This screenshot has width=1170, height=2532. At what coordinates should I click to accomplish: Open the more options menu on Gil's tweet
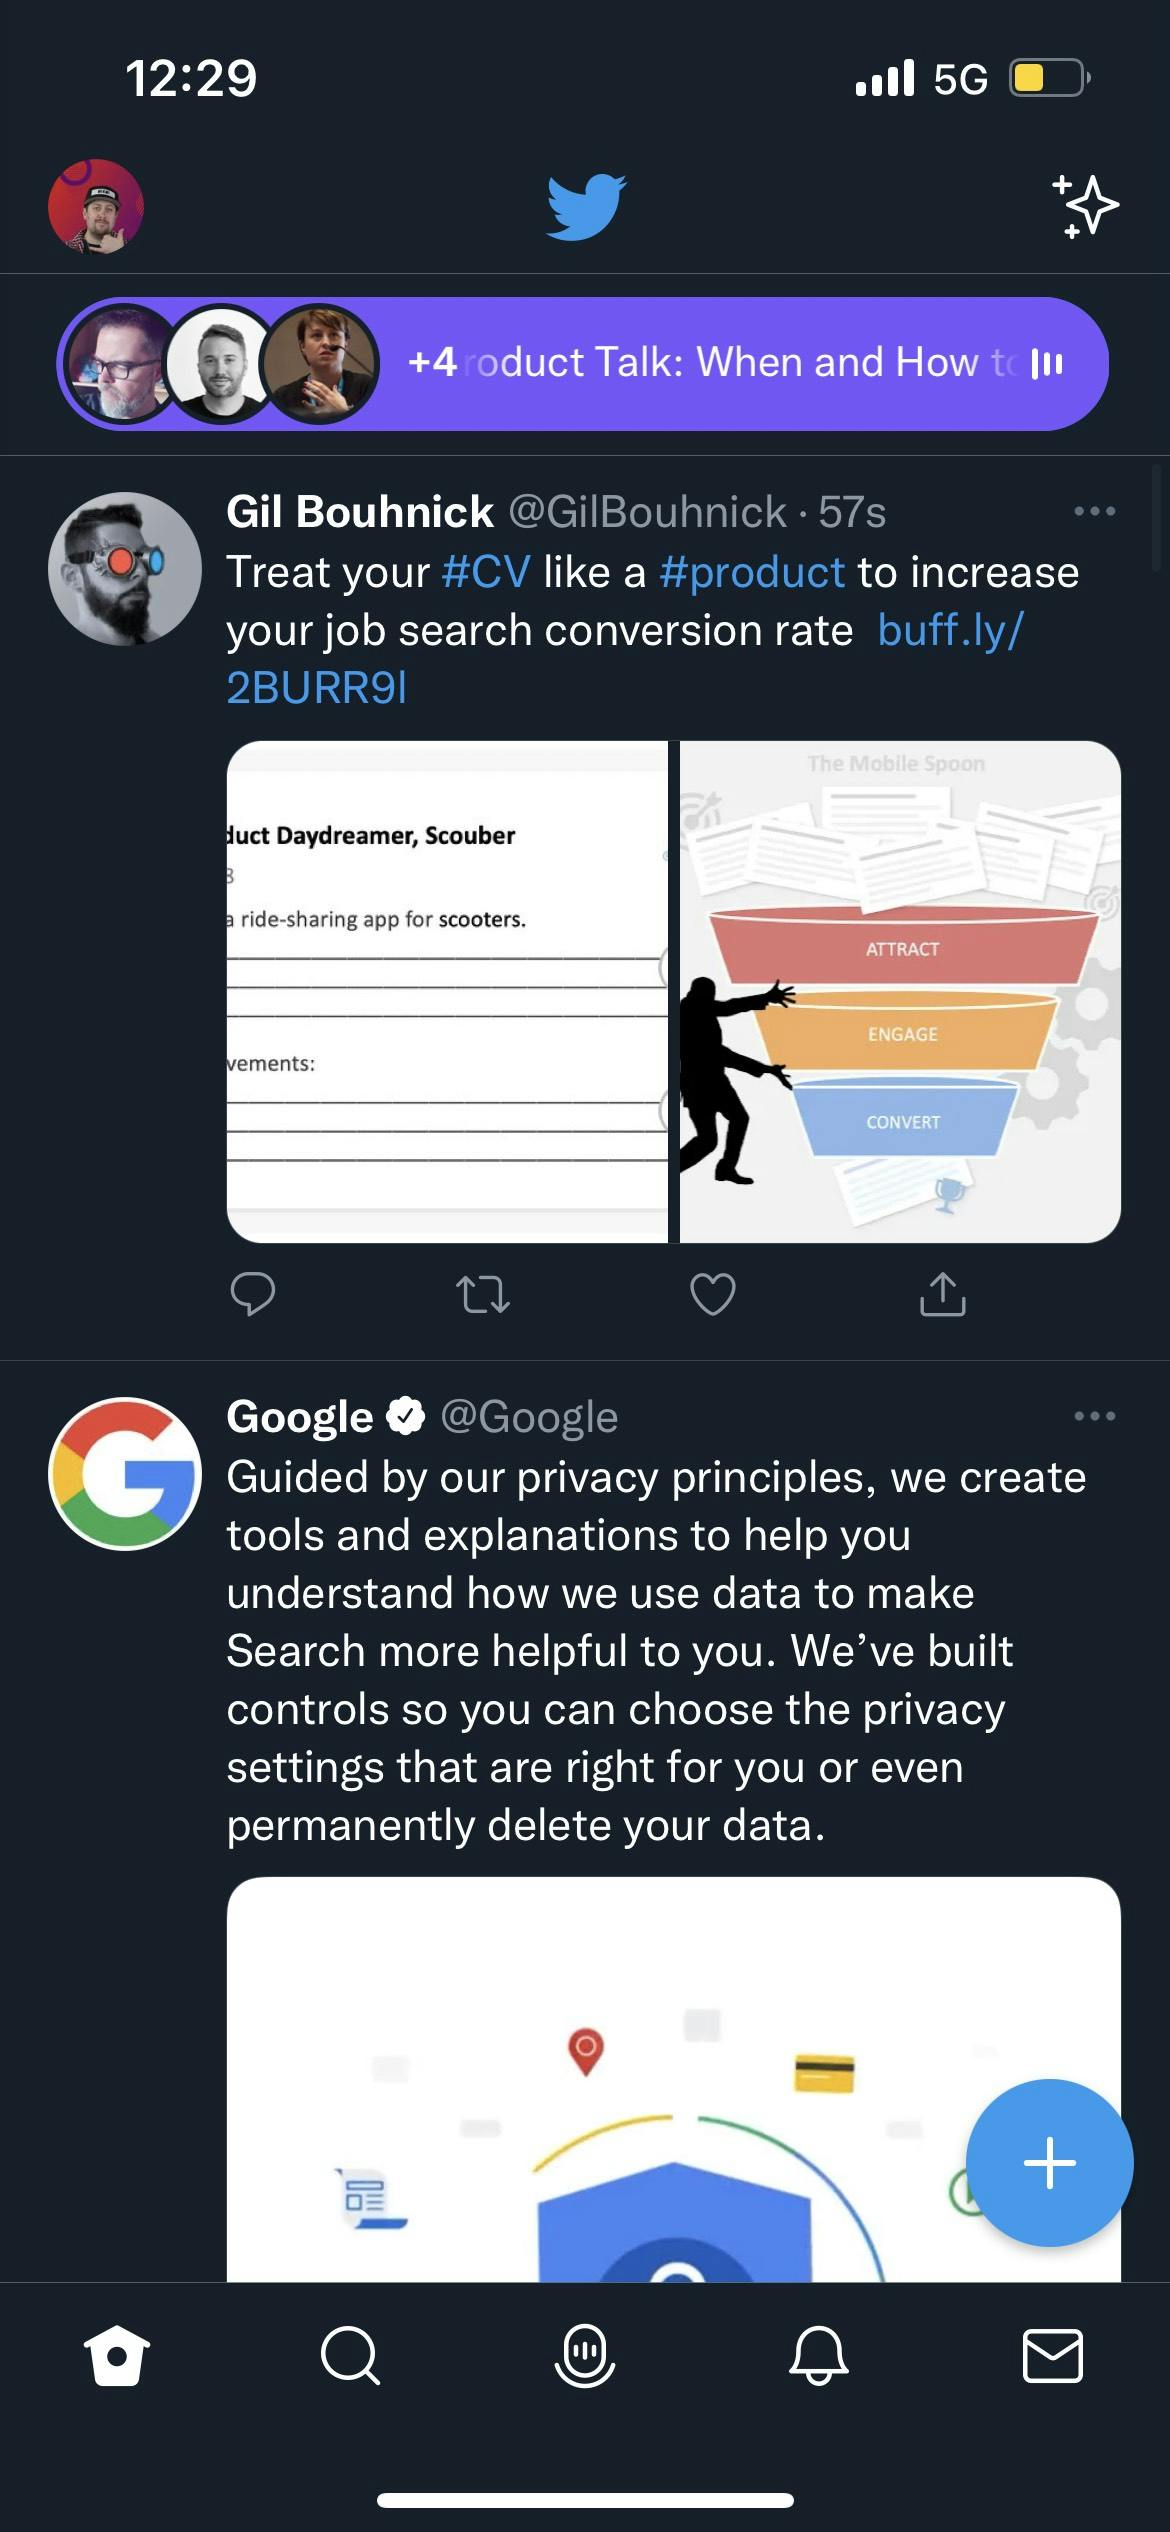[1098, 510]
